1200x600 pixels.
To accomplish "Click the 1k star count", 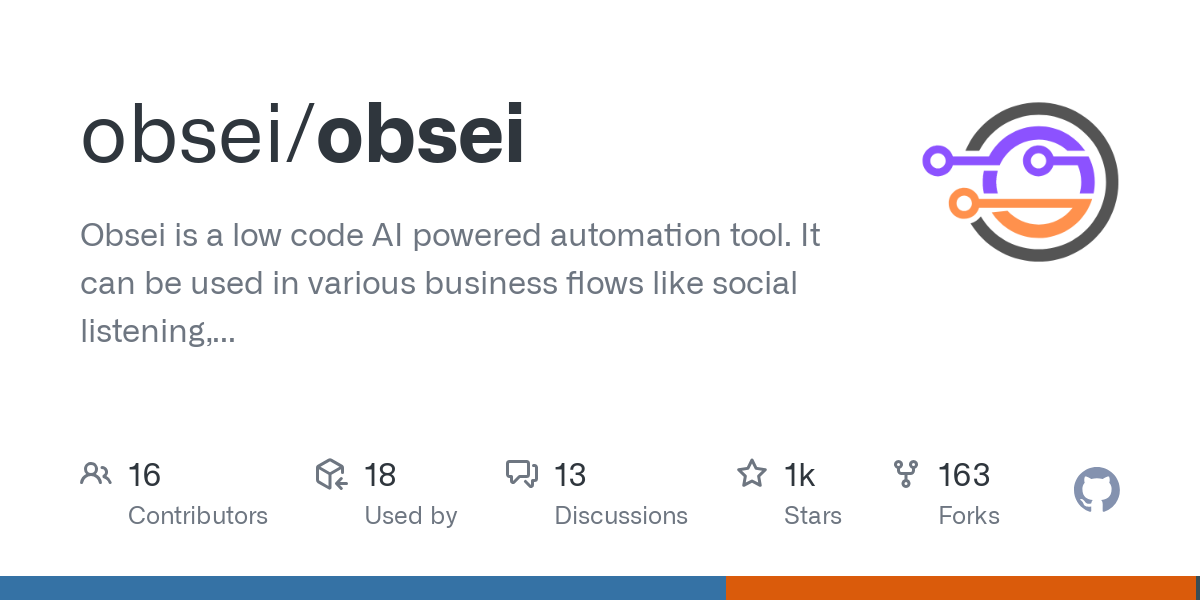I will point(799,475).
